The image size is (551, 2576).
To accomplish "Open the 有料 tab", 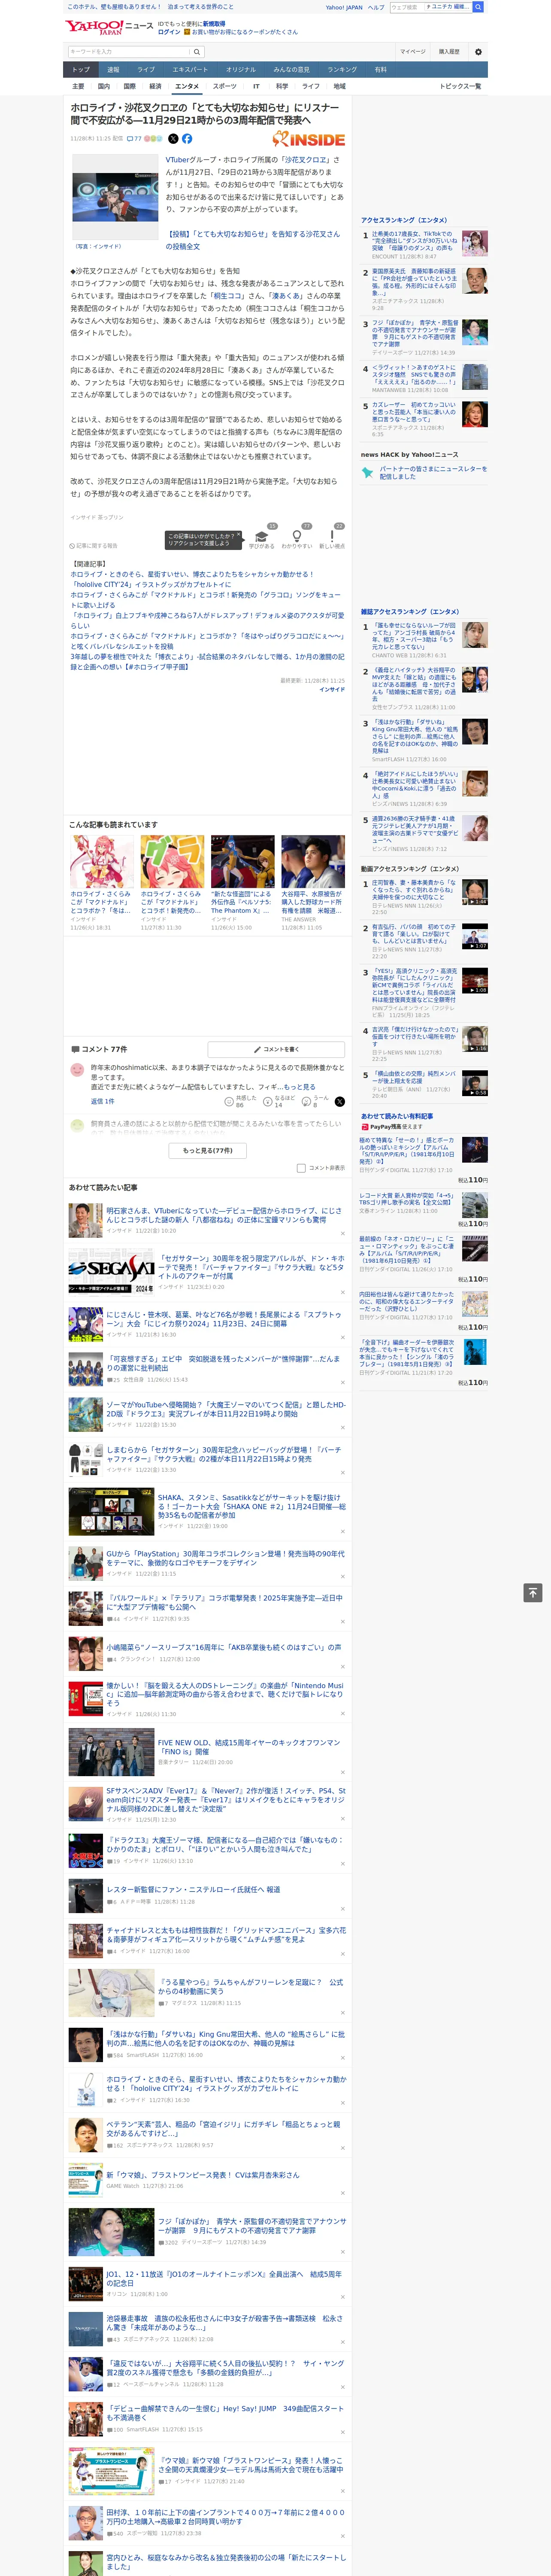I will click(x=380, y=70).
